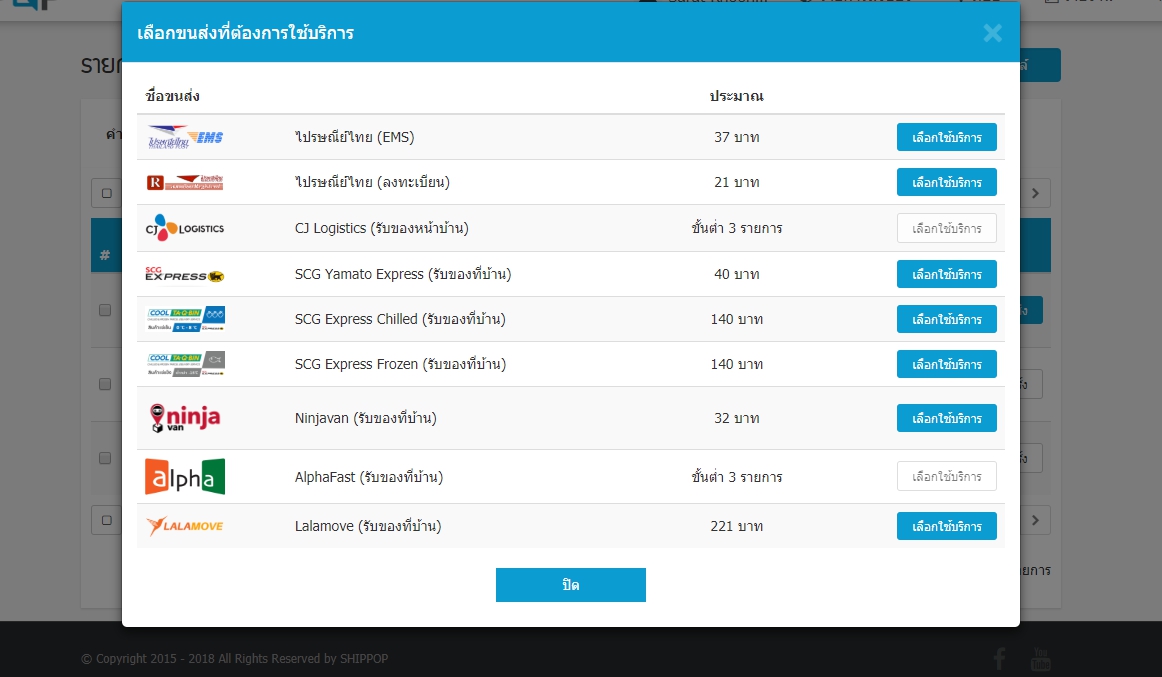The height and width of the screenshot is (677, 1162).
Task: Choose SCG Yamato Express service
Action: tap(946, 274)
